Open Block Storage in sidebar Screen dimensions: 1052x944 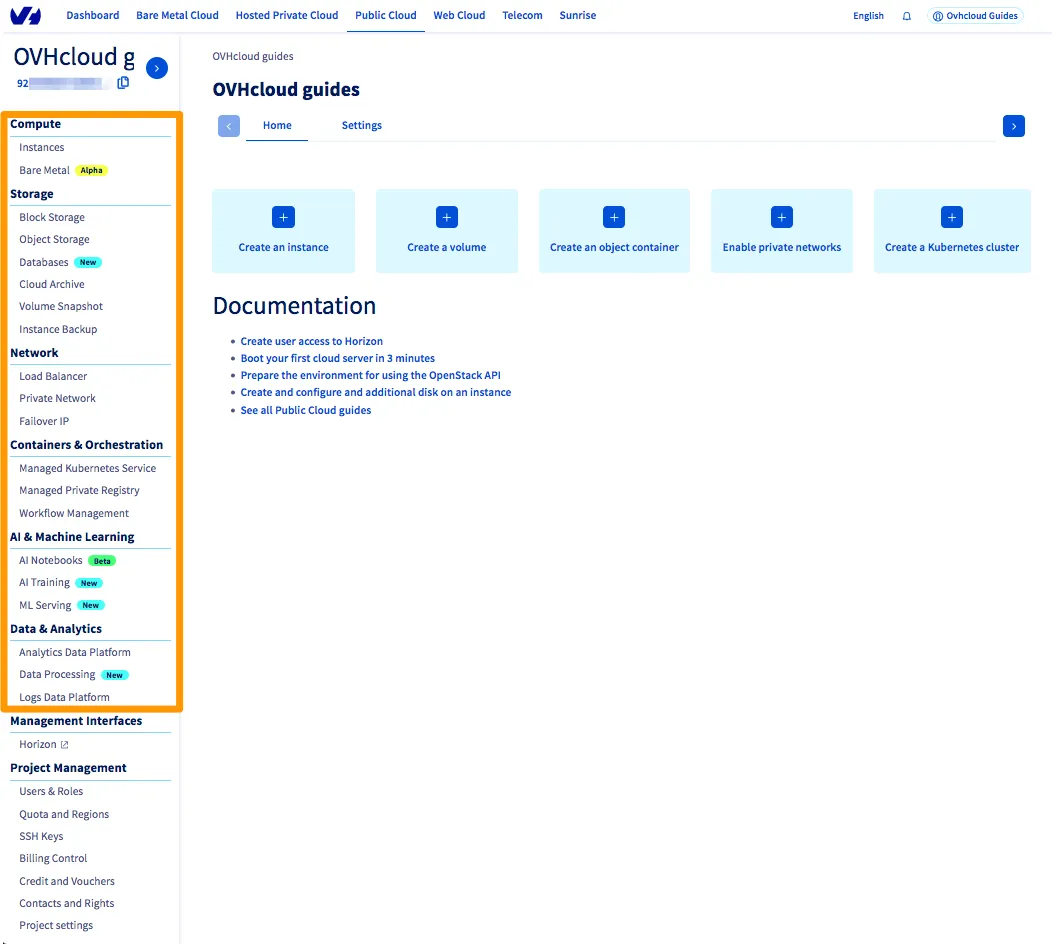(52, 217)
